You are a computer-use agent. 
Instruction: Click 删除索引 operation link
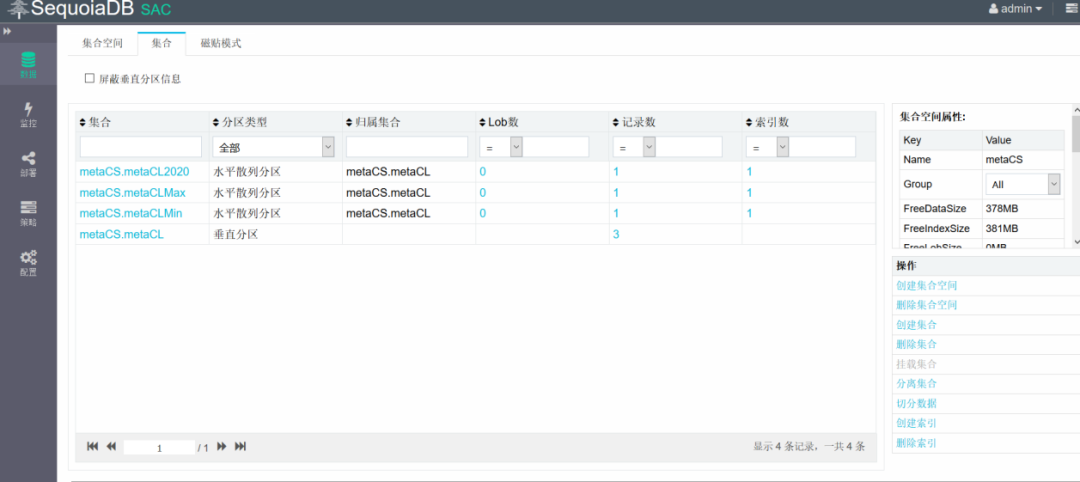916,443
